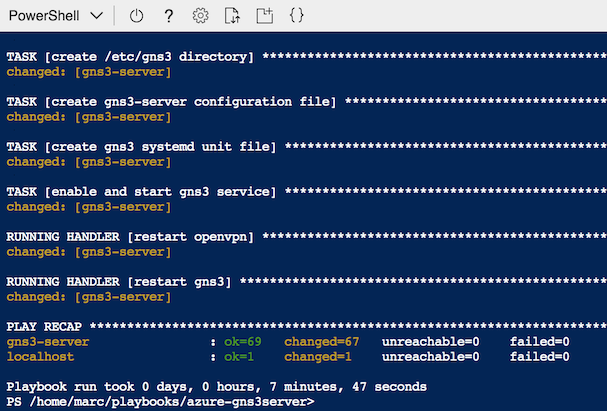Click 'changed: [gns3-server]' under restart openvpn
The image size is (607, 411).
(89, 252)
